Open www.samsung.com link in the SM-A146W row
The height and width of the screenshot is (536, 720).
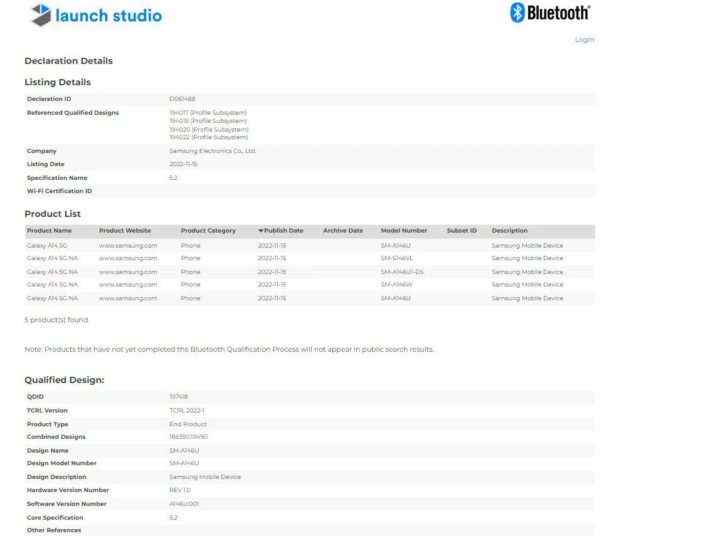129,284
